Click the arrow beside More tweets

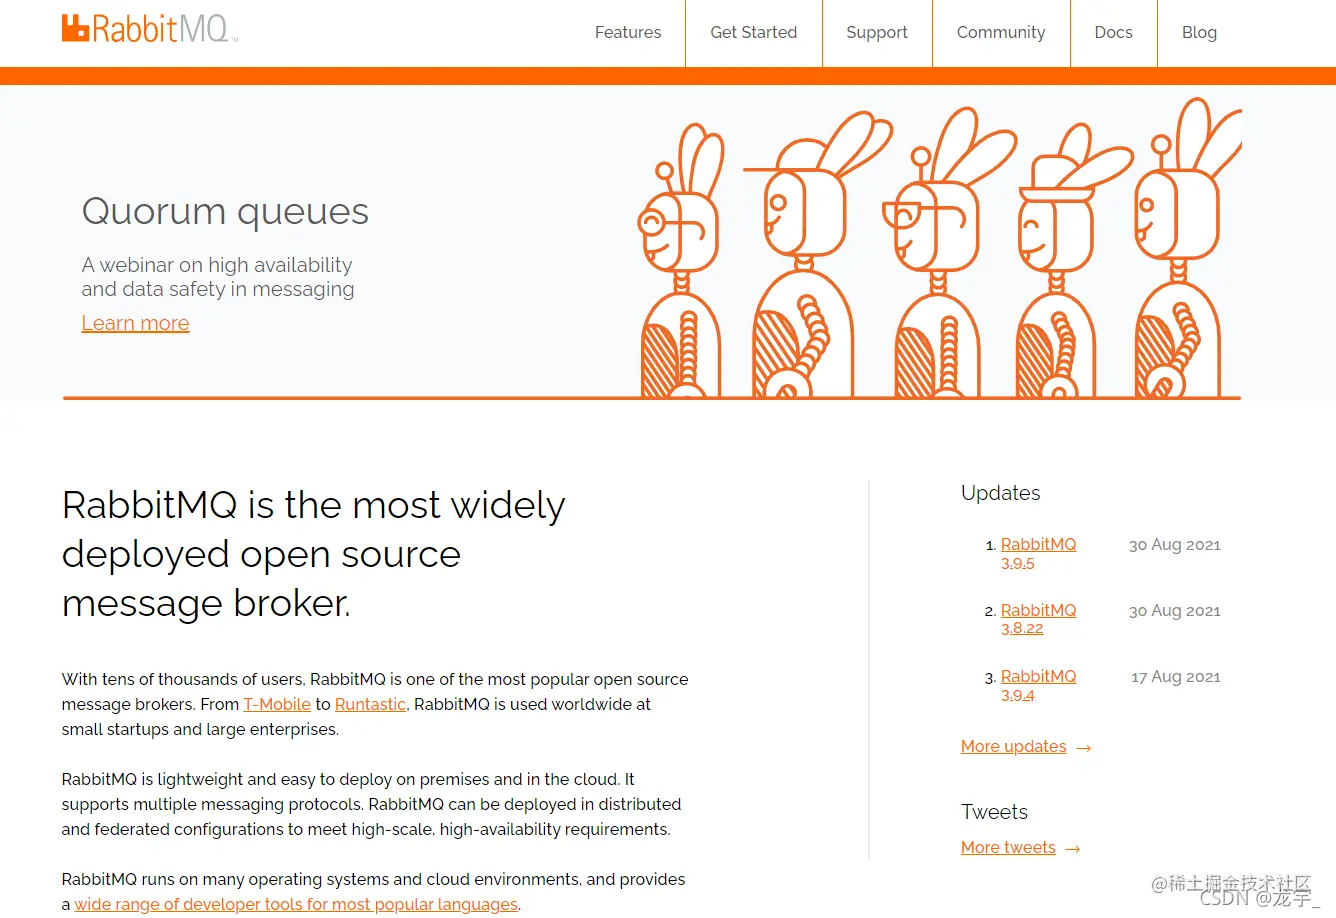click(1073, 849)
